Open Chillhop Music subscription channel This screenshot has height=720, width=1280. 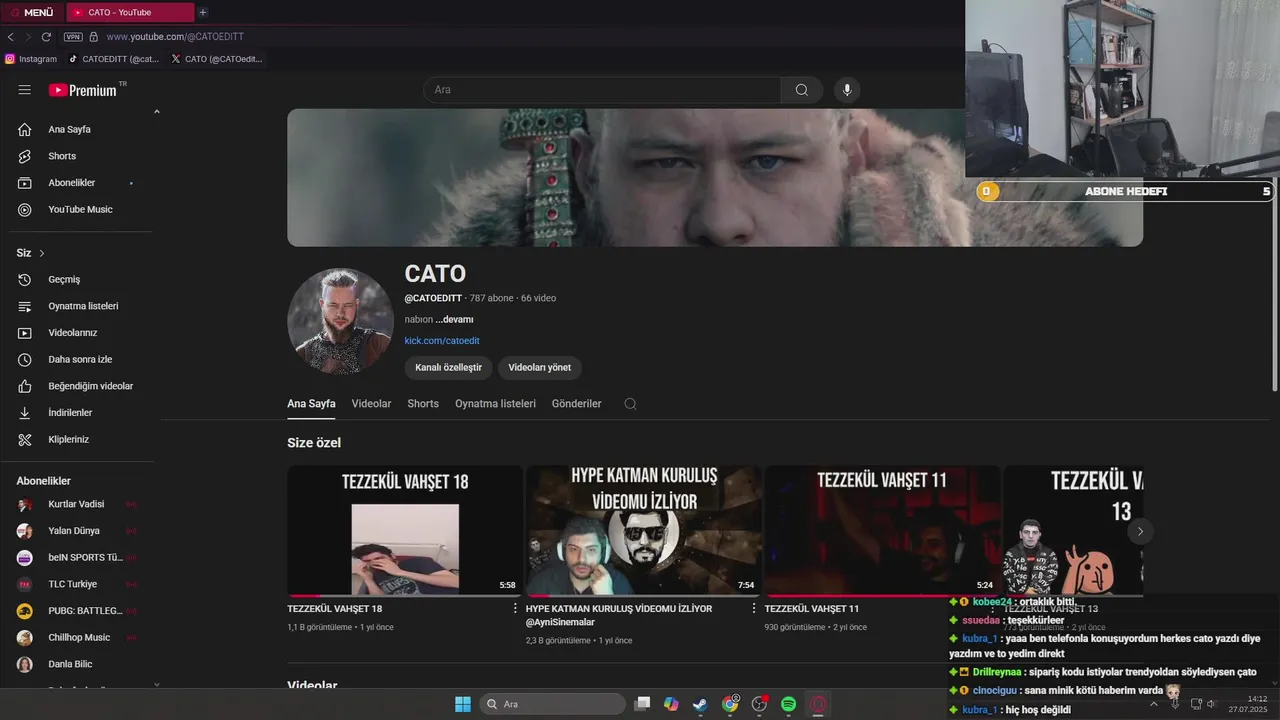(x=78, y=637)
